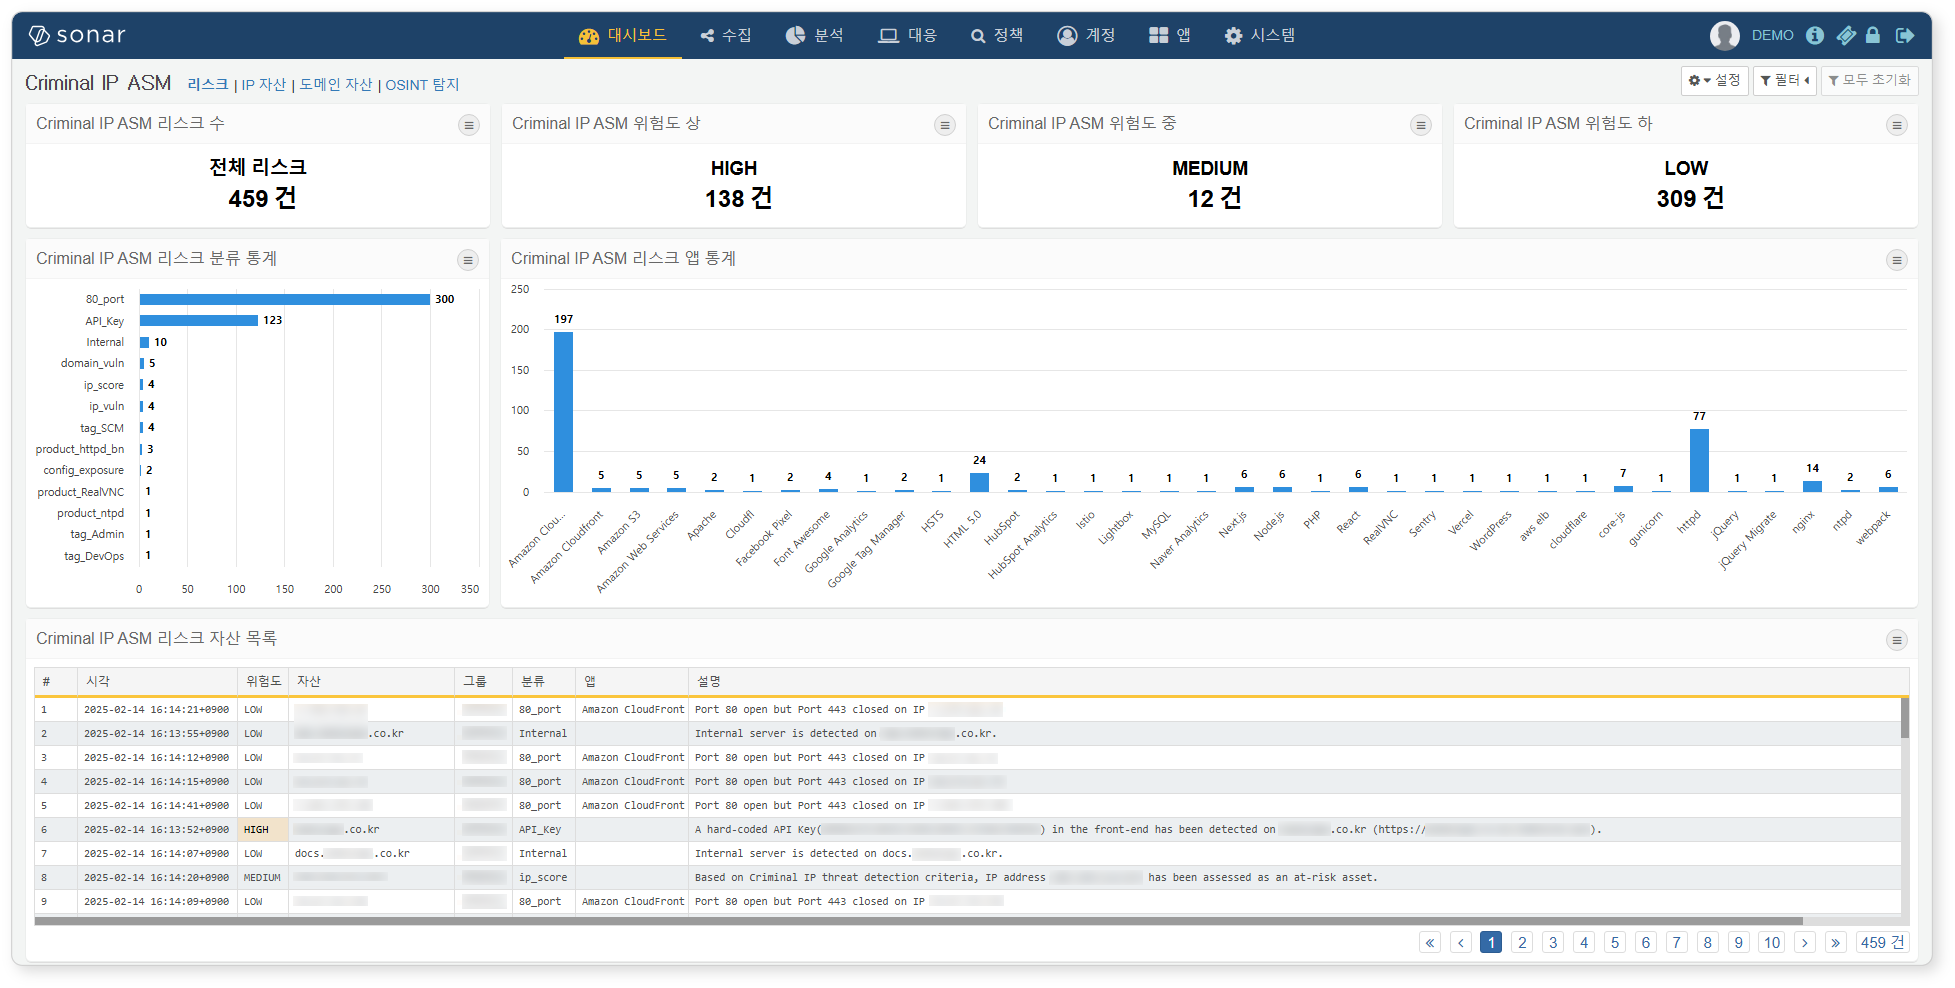This screenshot has height=988, width=1955.
Task: Click timestamp 2025-02-14 16:14:21+0900
Action: click(156, 710)
